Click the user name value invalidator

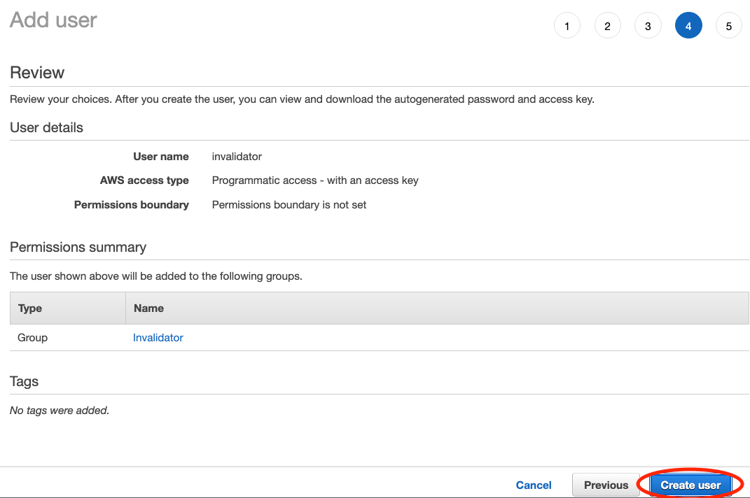(237, 157)
